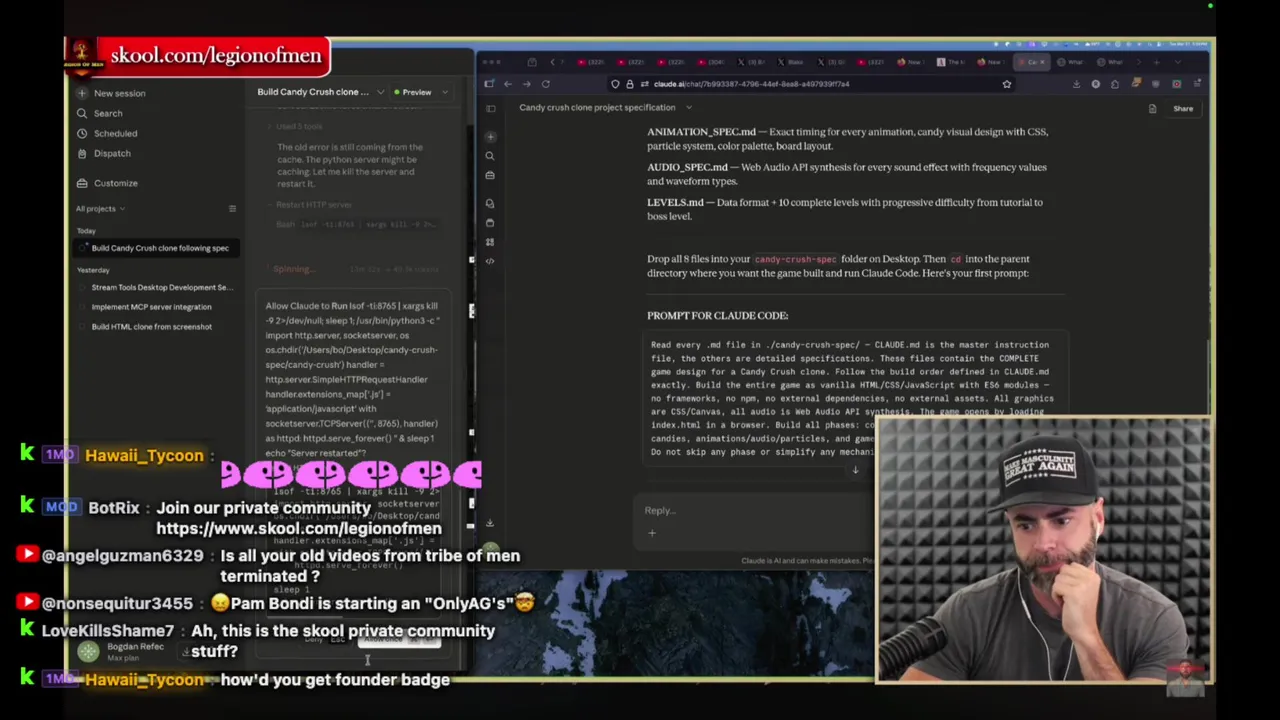Expand the All projects filter dropdown
The height and width of the screenshot is (720, 1280).
[100, 209]
